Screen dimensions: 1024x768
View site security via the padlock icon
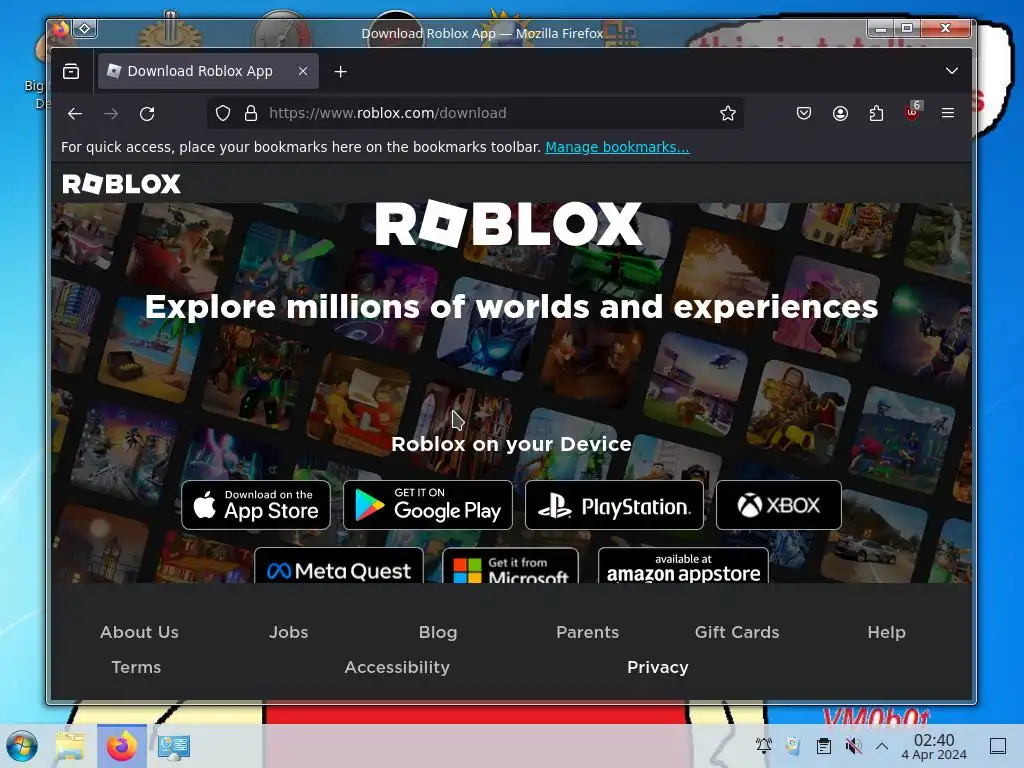click(251, 114)
